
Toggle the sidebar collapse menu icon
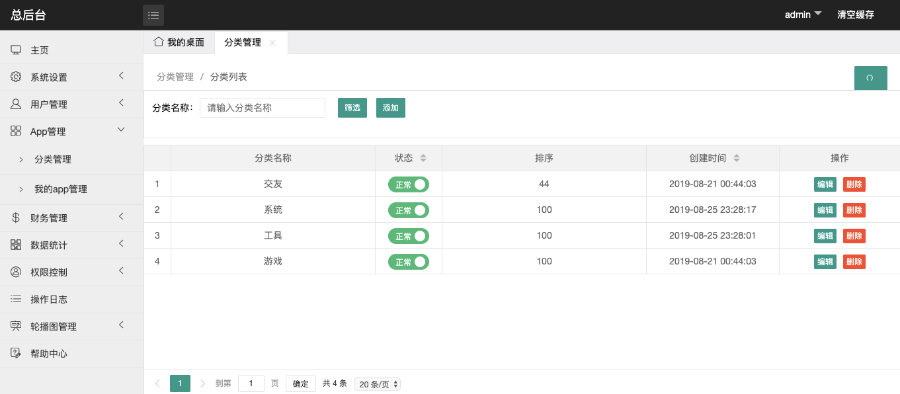pyautogui.click(x=153, y=16)
